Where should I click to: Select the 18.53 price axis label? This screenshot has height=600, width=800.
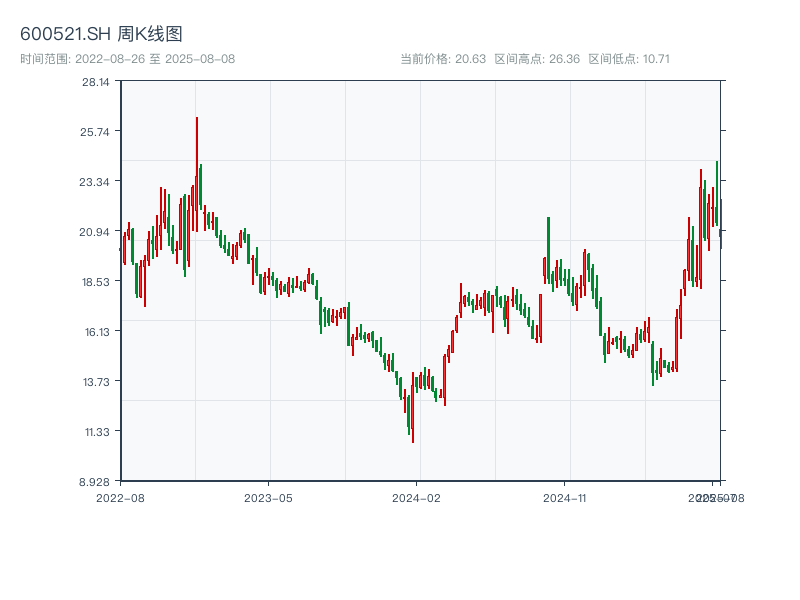pyautogui.click(x=96, y=282)
